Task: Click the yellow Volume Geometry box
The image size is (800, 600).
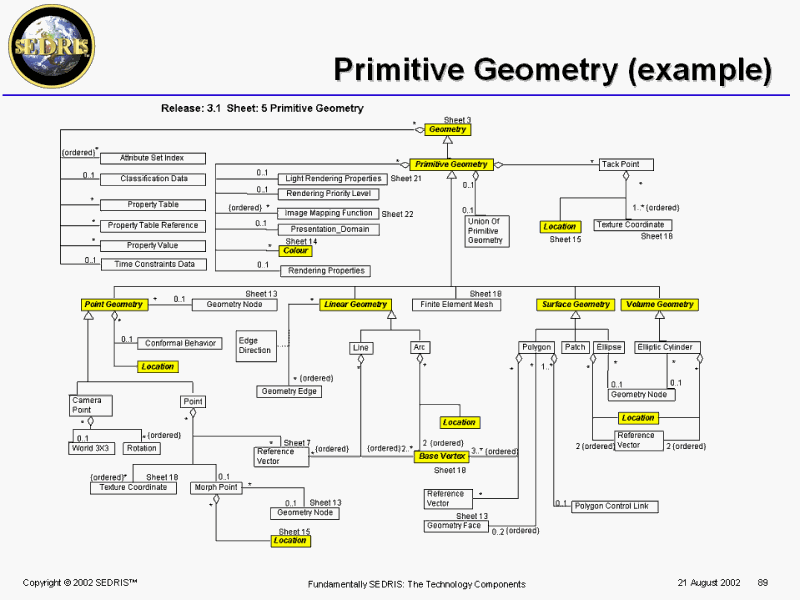Action: coord(659,304)
